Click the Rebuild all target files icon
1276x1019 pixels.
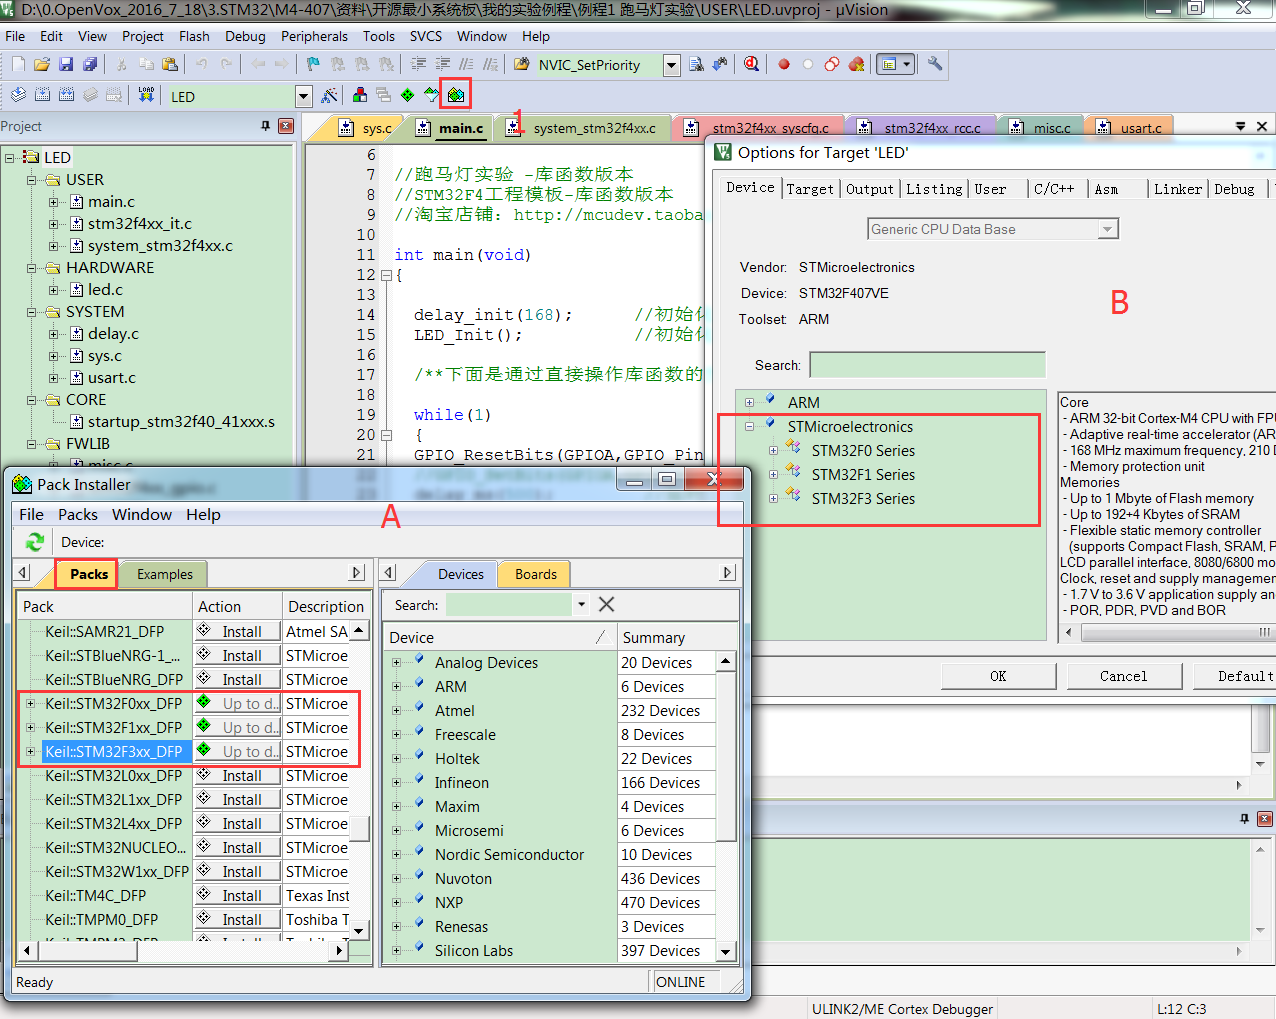pos(66,95)
